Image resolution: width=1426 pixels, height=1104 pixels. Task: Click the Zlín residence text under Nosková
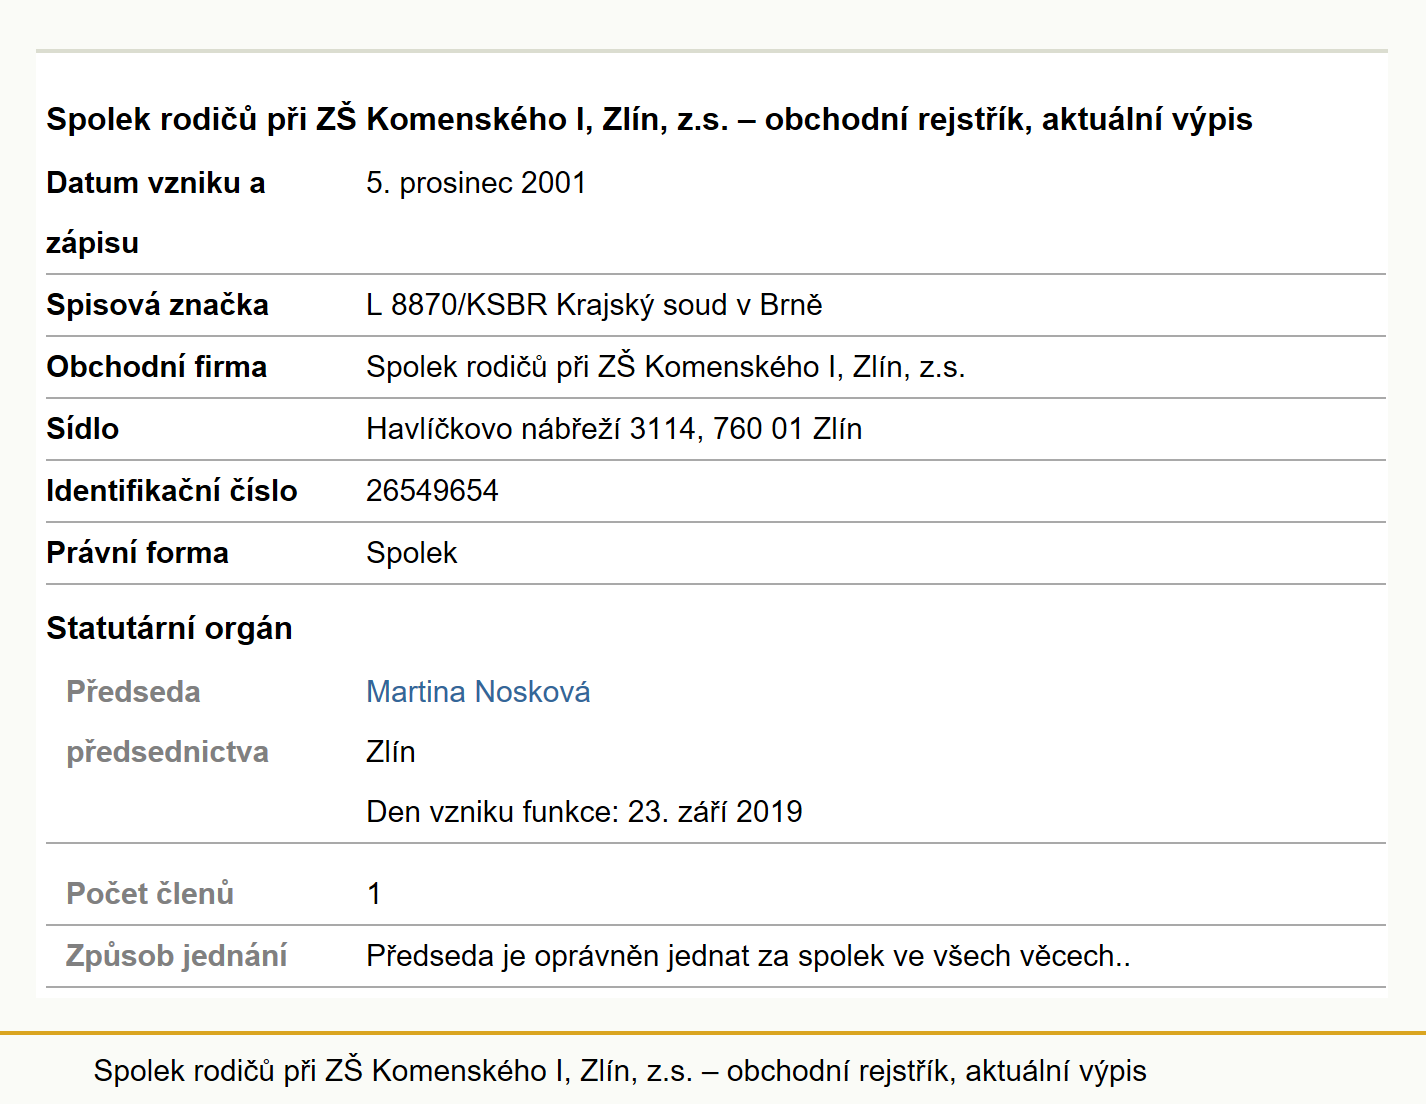pyautogui.click(x=391, y=752)
